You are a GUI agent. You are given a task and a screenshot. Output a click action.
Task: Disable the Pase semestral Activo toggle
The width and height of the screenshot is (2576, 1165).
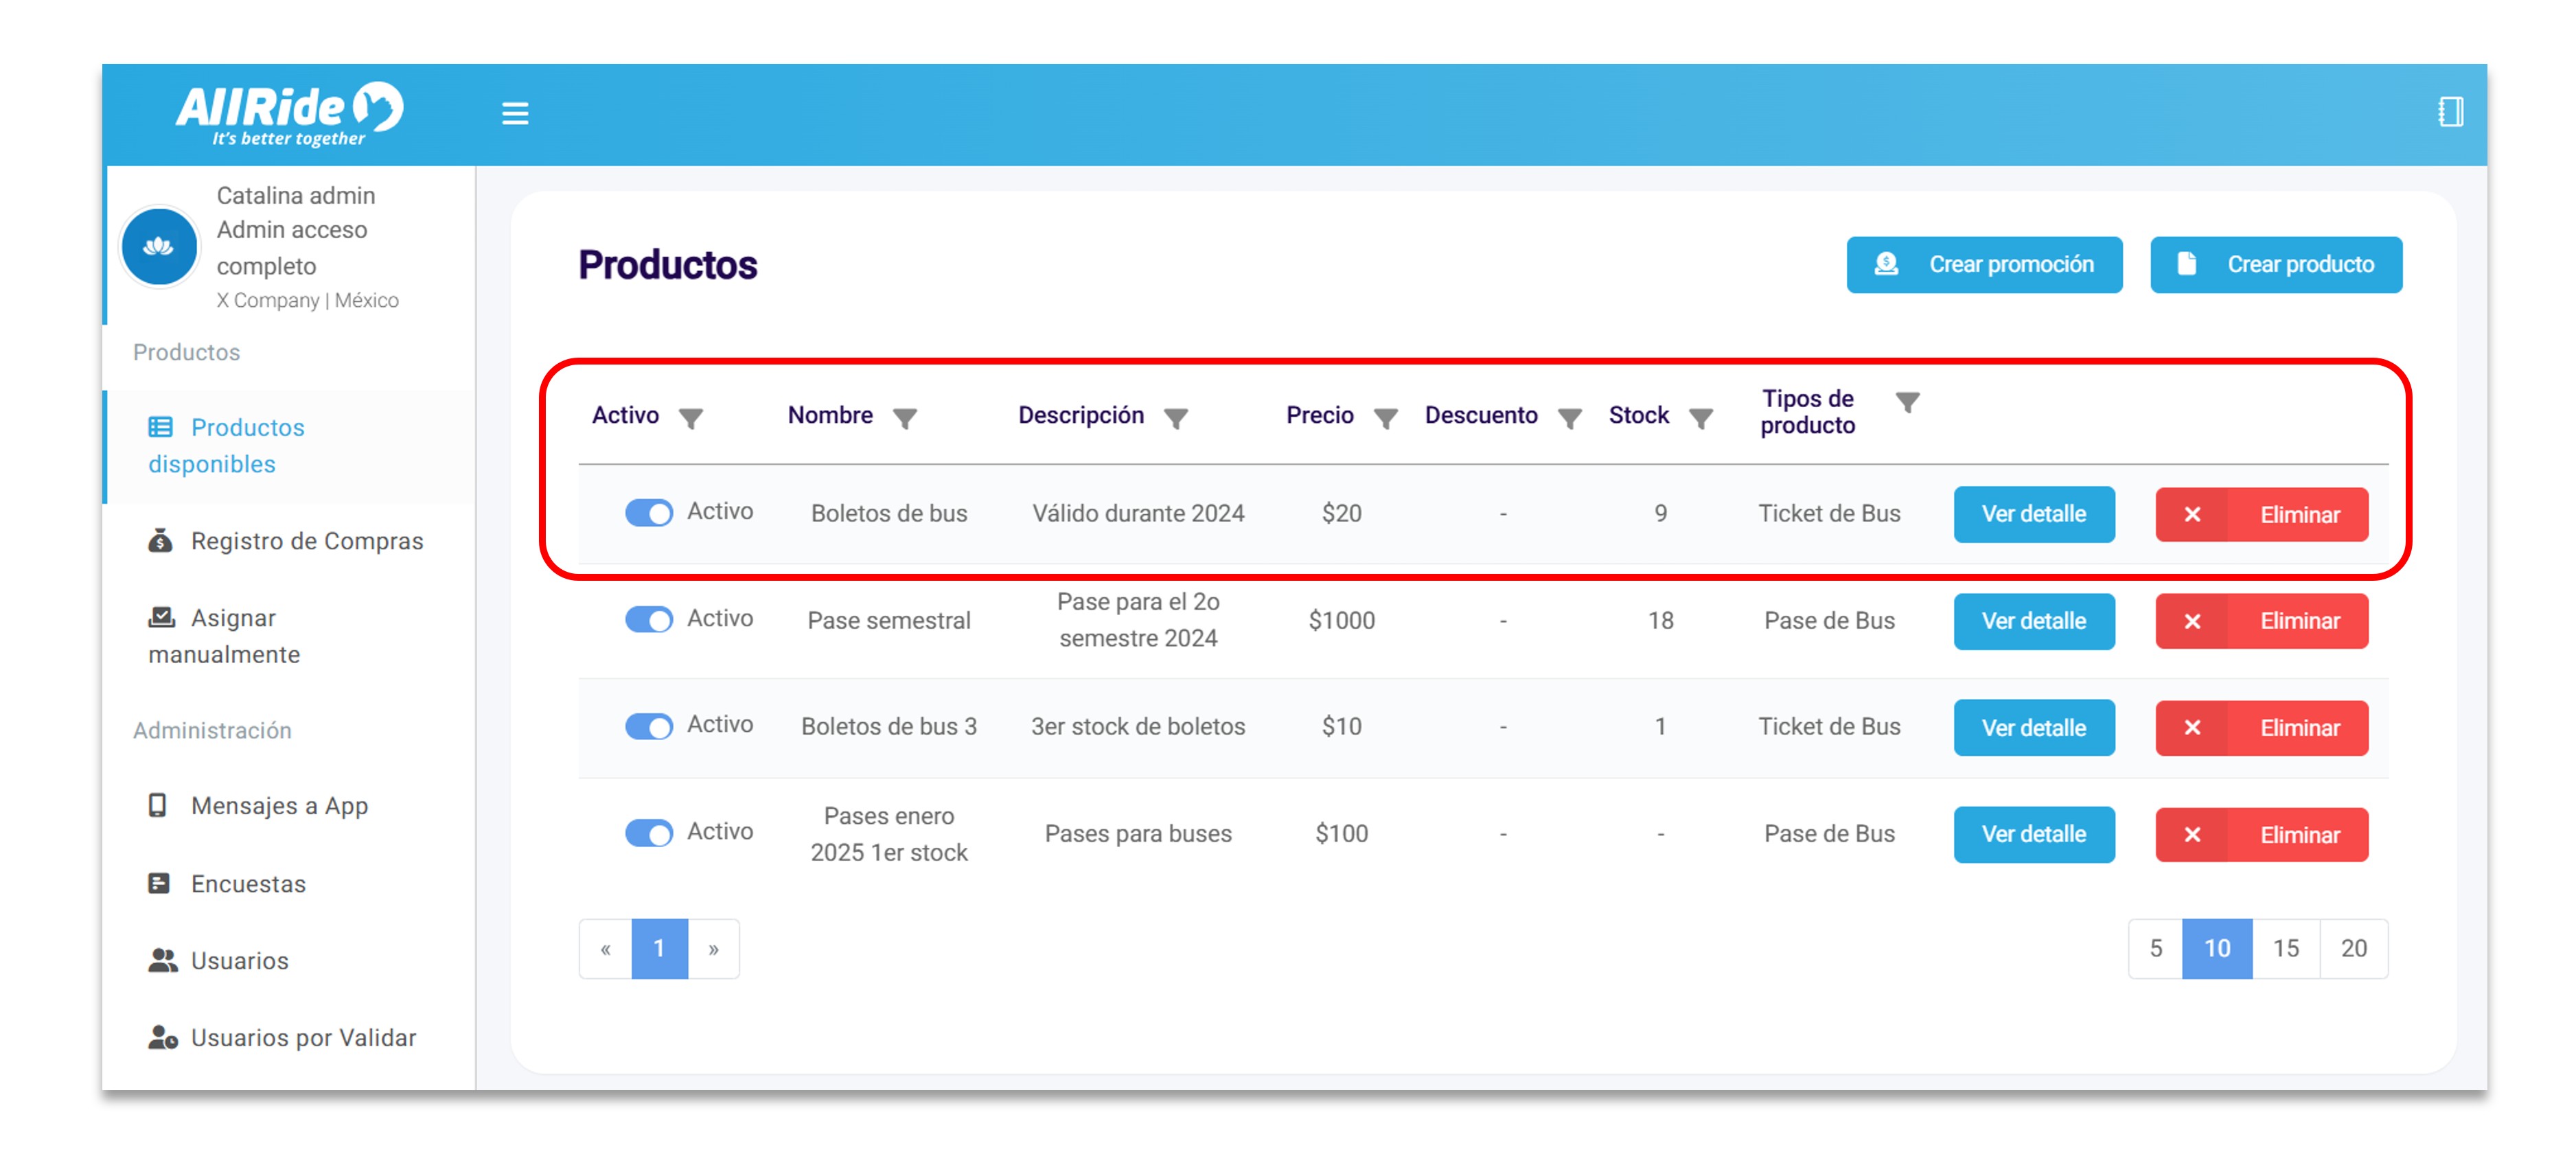pyautogui.click(x=649, y=620)
